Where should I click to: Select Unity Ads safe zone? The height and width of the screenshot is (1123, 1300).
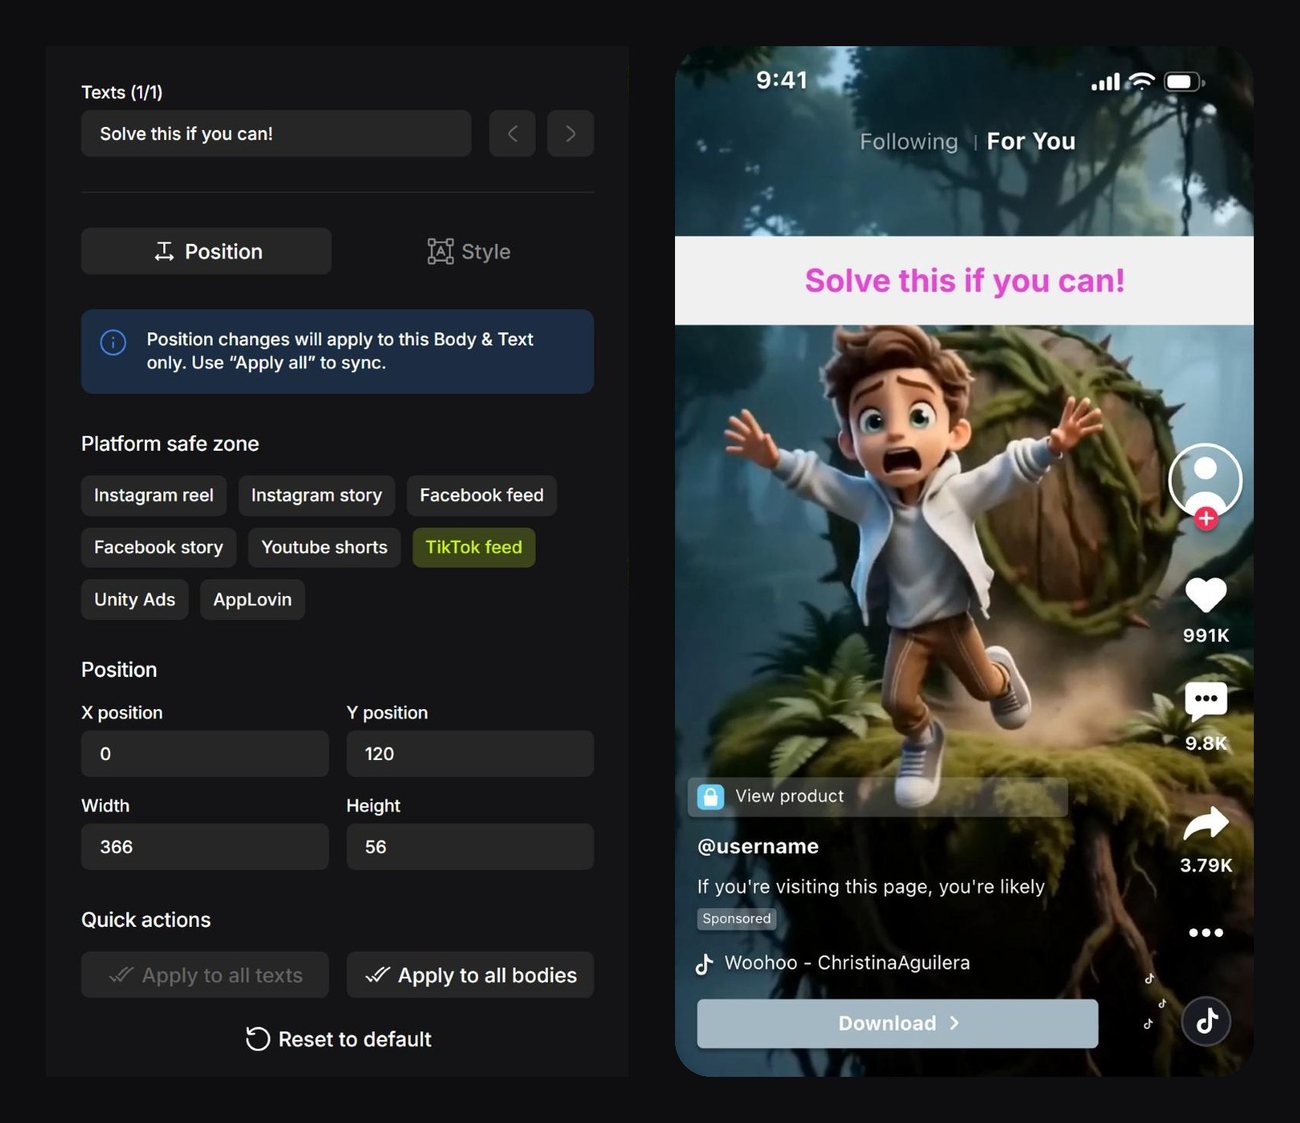(x=135, y=599)
